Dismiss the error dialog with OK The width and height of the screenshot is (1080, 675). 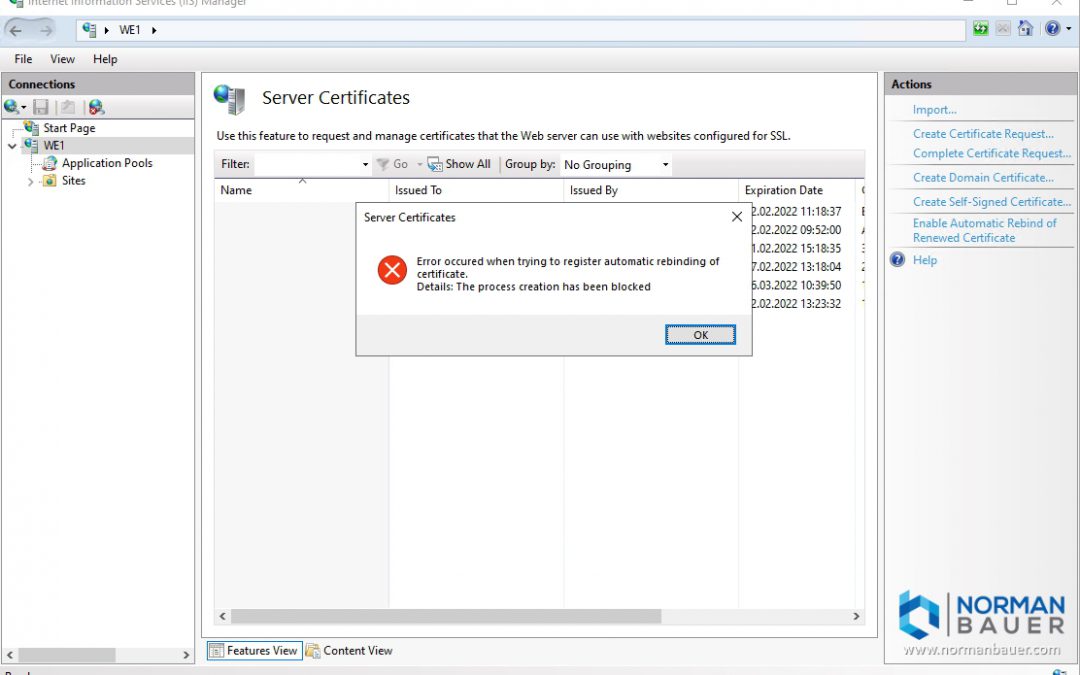pyautogui.click(x=699, y=334)
